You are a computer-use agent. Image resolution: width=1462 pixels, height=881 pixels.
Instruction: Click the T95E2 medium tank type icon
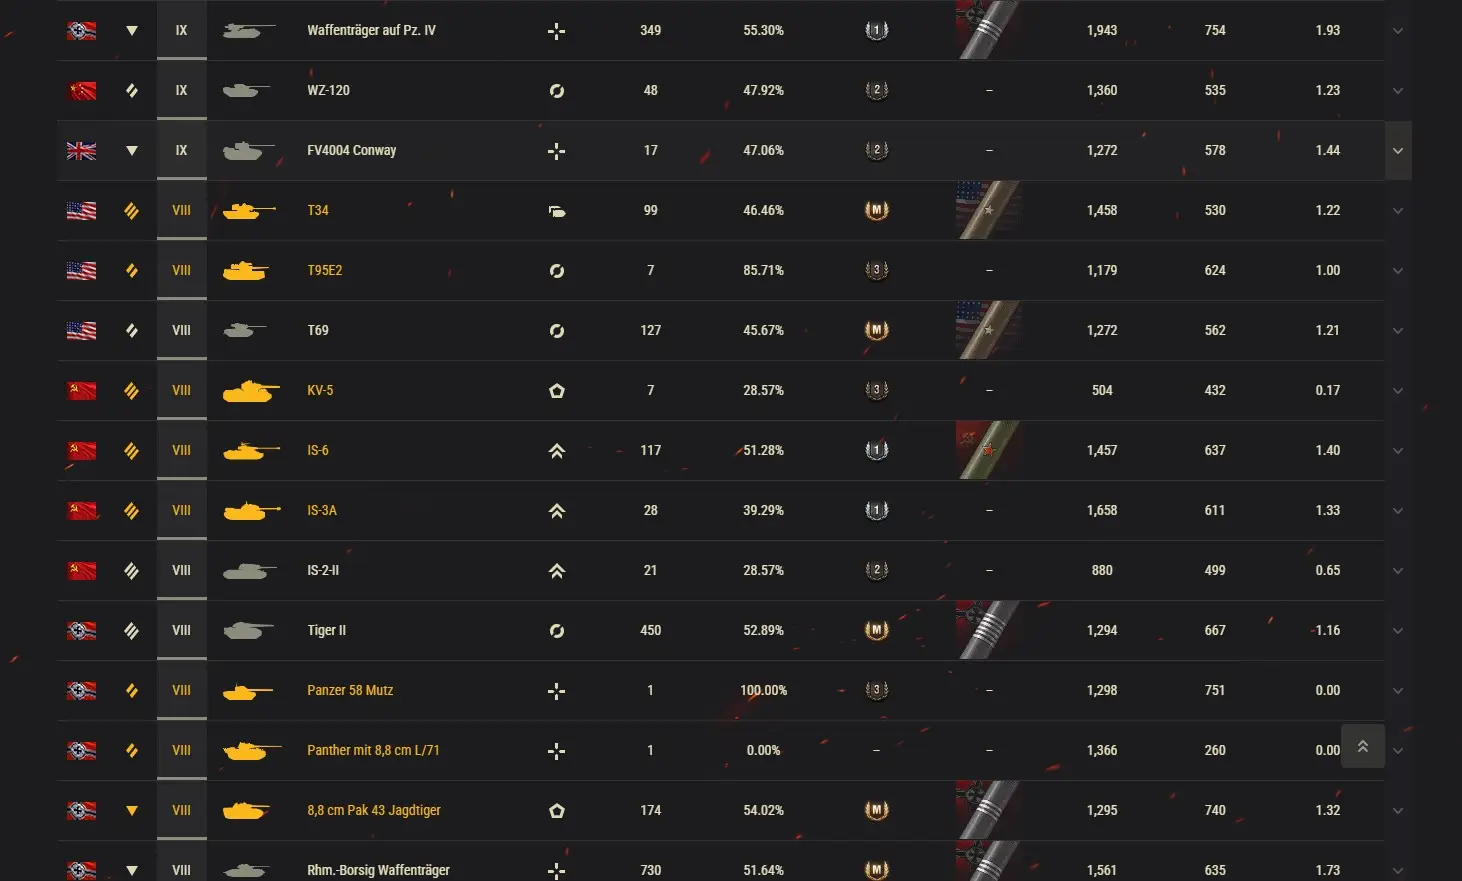[557, 271]
